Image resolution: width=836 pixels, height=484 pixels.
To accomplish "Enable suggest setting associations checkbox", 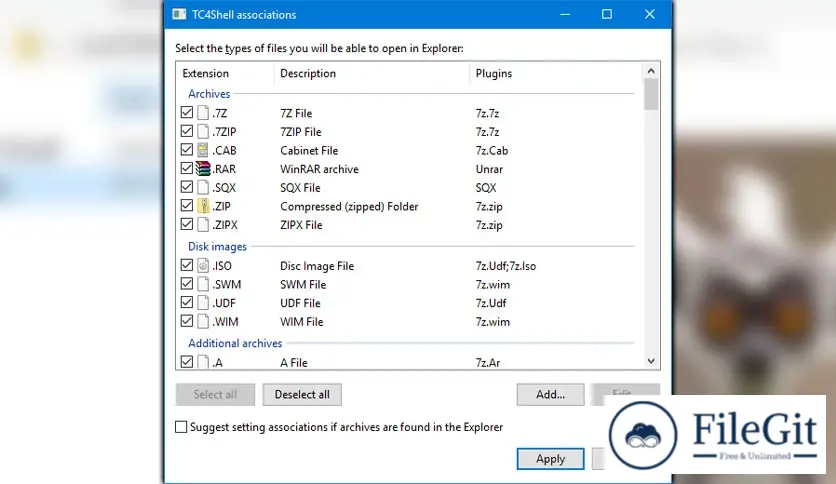I will (181, 427).
